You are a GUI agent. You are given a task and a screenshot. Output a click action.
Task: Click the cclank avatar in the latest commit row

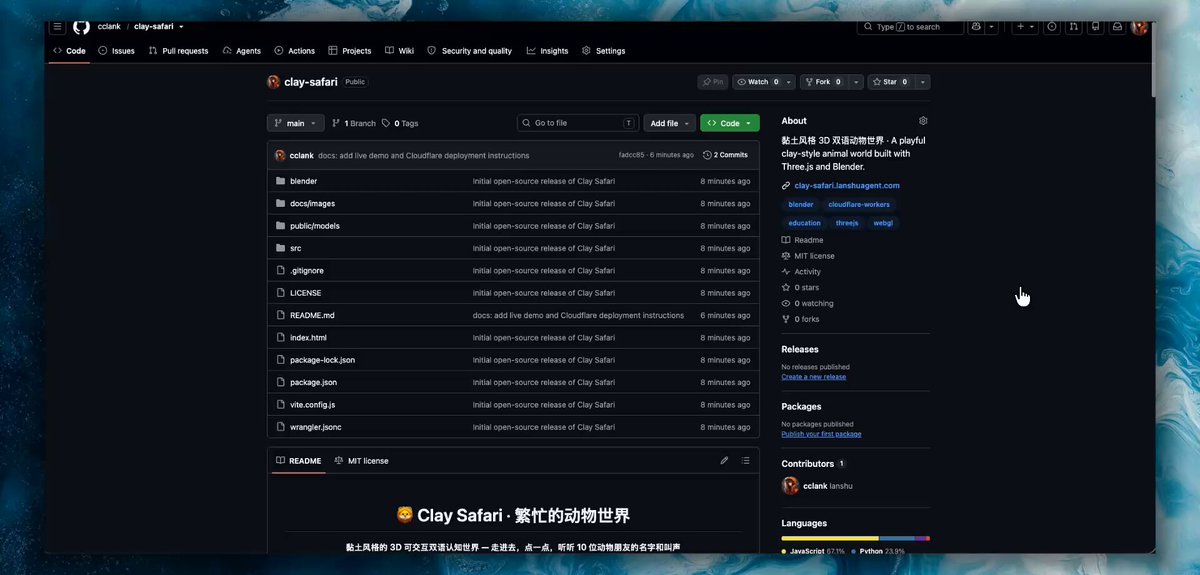(x=280, y=155)
